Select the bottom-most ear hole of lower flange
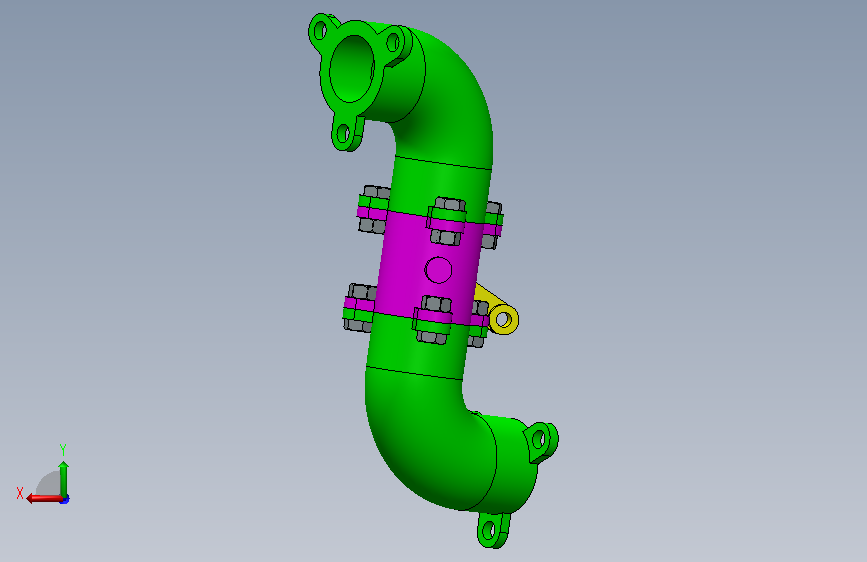The width and height of the screenshot is (867, 562). point(489,532)
